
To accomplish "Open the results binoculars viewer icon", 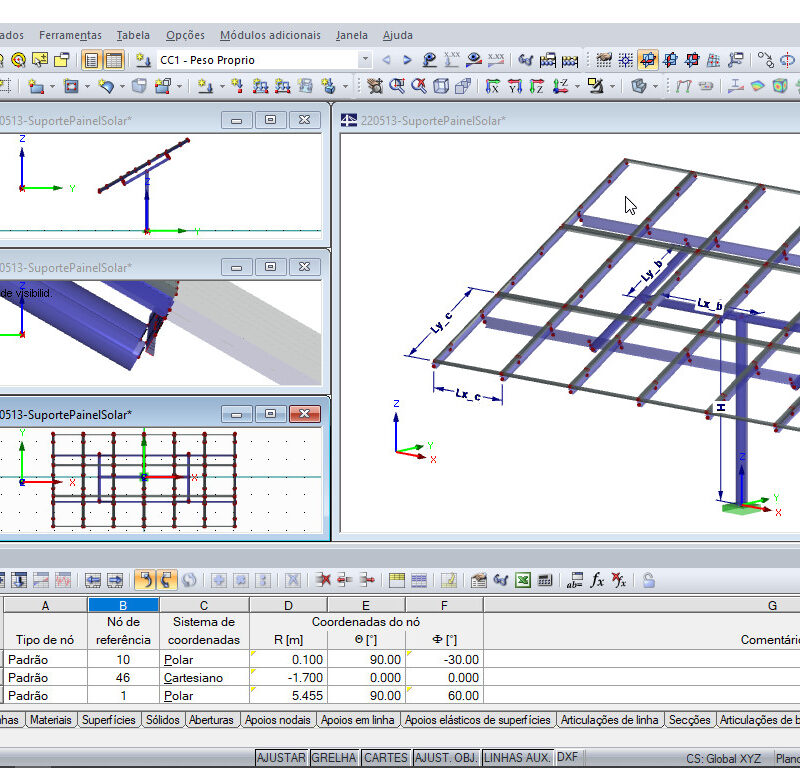I will coord(526,60).
